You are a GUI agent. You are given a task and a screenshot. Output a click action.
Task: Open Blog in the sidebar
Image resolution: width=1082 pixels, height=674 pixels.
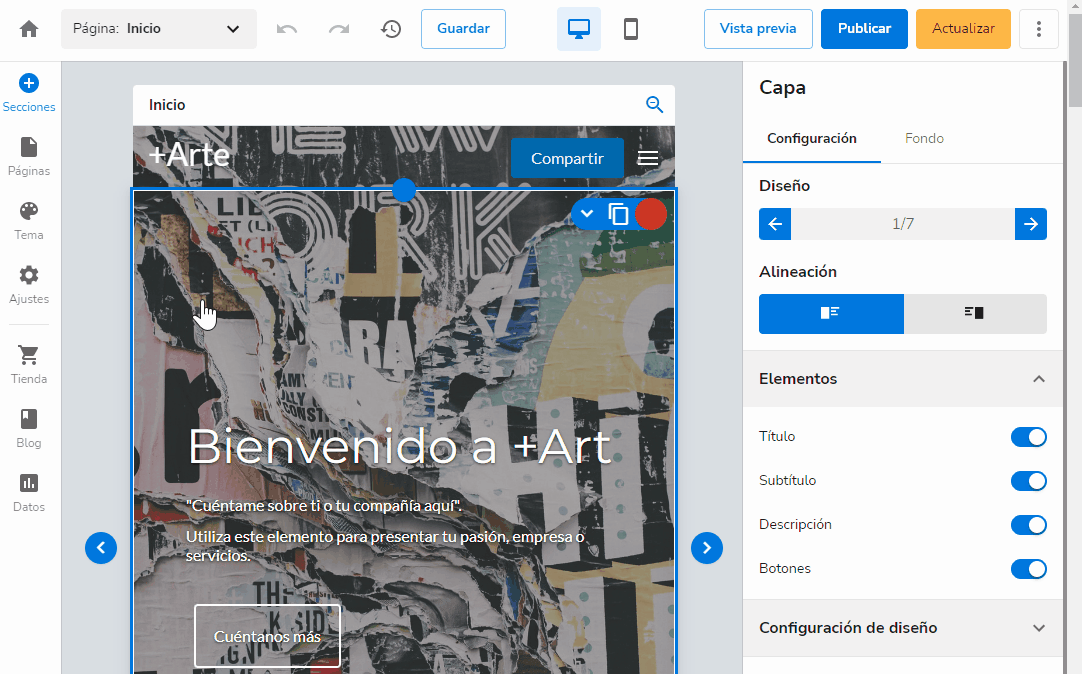coord(29,430)
